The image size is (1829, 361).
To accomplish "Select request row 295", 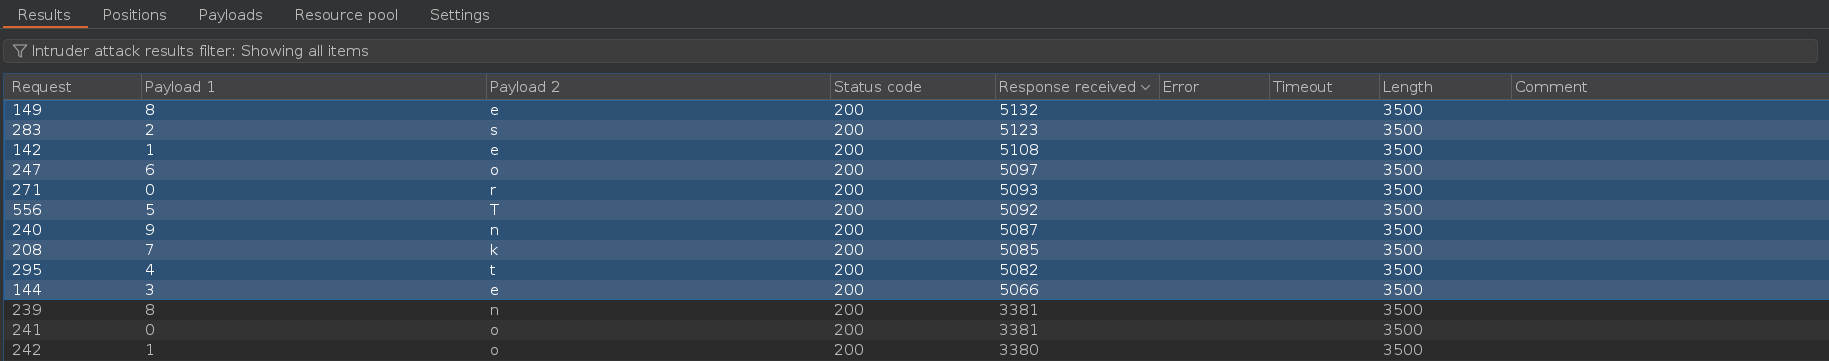I will [916, 270].
